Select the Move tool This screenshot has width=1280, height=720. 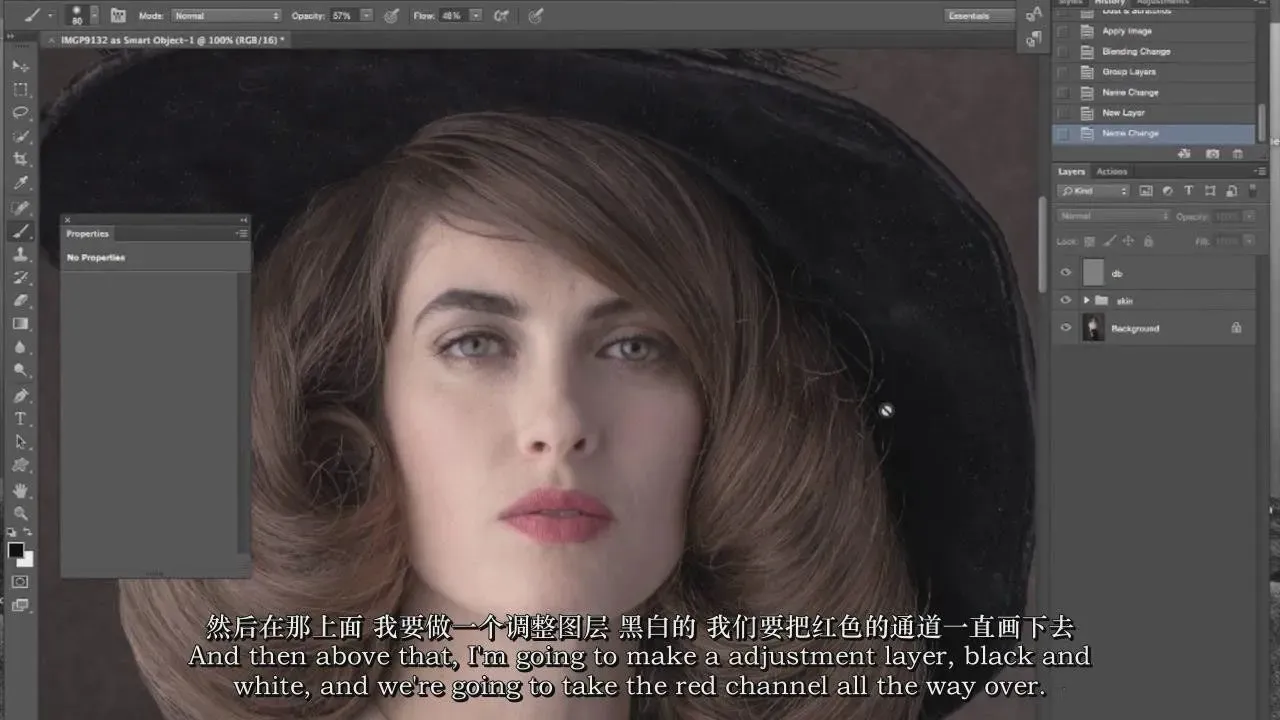tap(20, 65)
